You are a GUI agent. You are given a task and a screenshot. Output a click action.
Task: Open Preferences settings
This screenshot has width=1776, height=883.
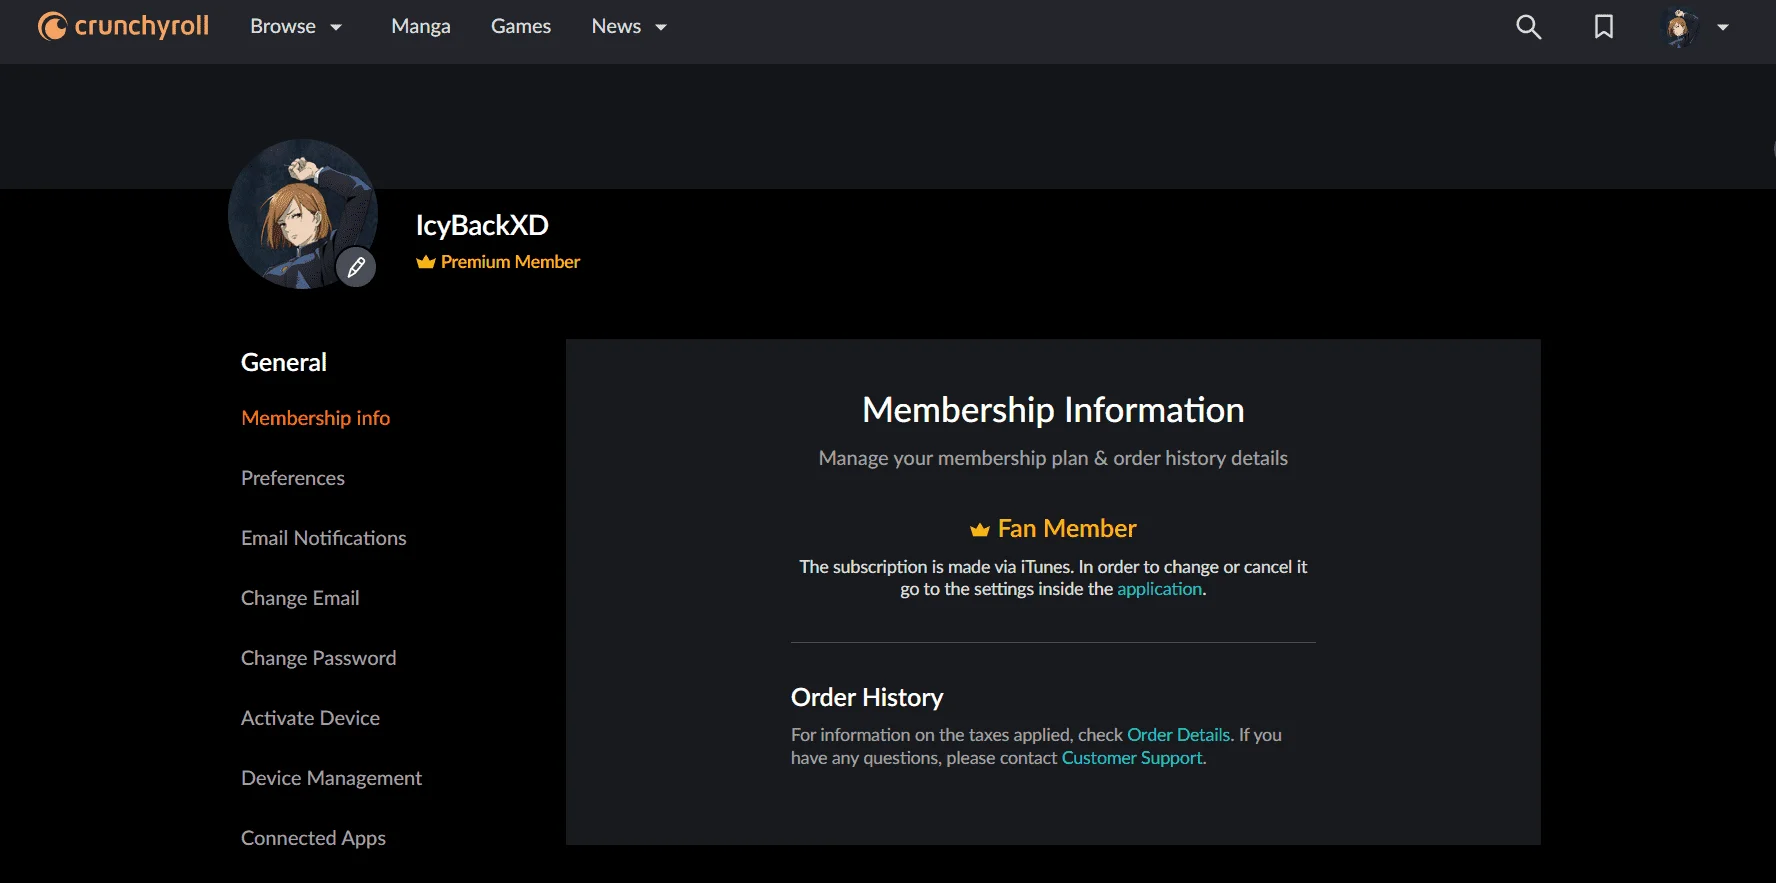pos(293,478)
